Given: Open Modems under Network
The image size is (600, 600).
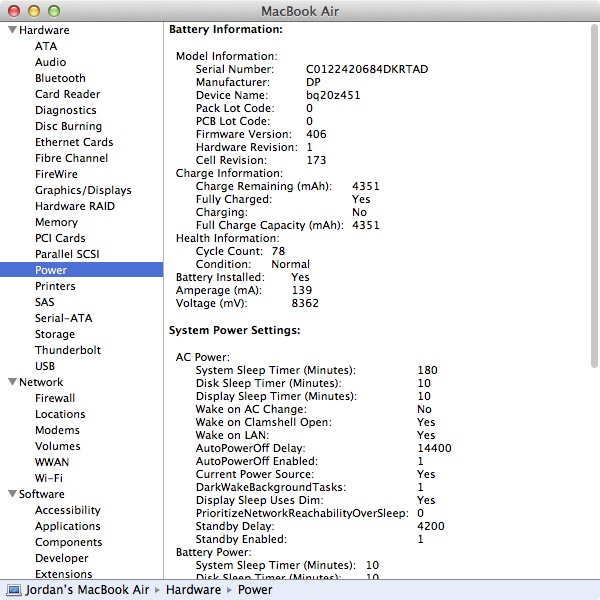Looking at the screenshot, I should pyautogui.click(x=57, y=430).
